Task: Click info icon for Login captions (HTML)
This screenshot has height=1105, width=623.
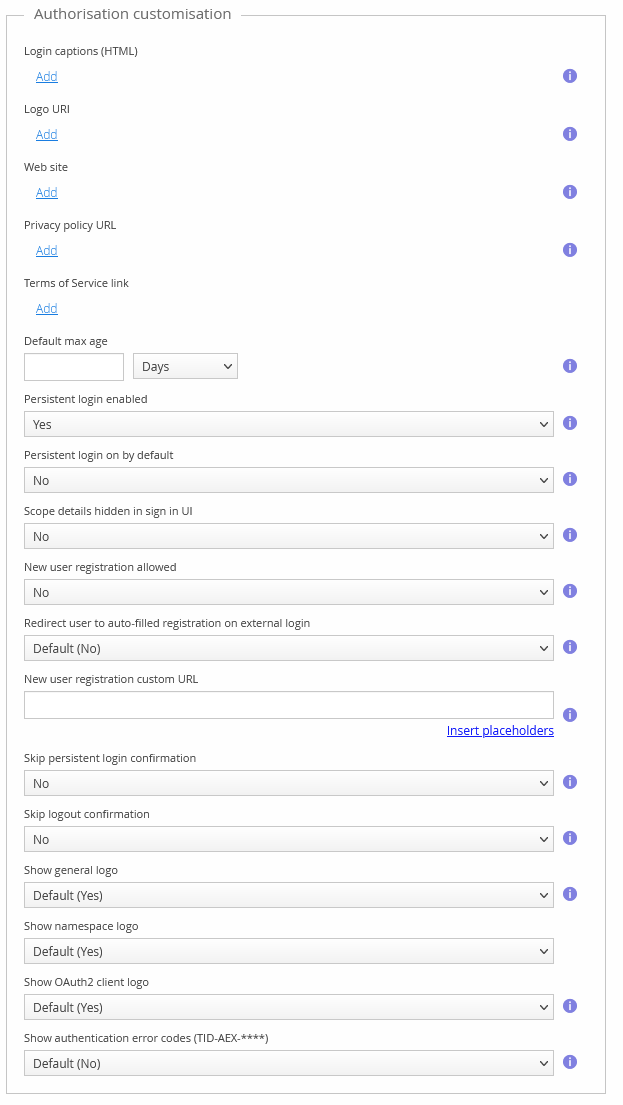Action: click(x=570, y=76)
